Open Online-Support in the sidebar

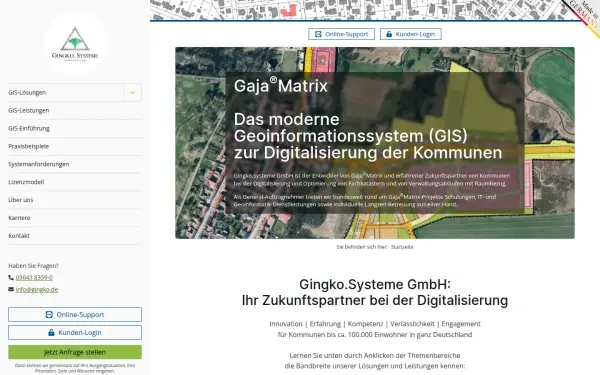pos(75,315)
